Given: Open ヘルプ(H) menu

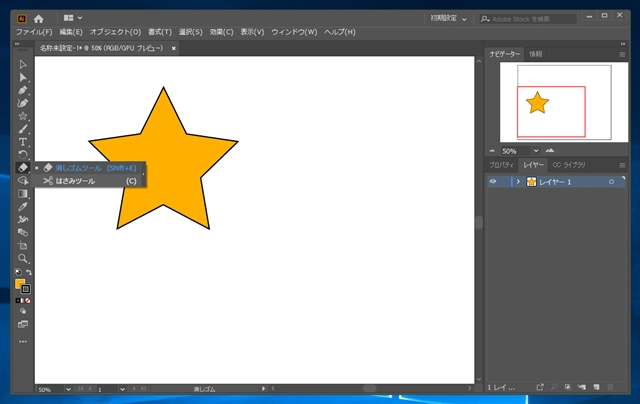Looking at the screenshot, I should (x=340, y=32).
